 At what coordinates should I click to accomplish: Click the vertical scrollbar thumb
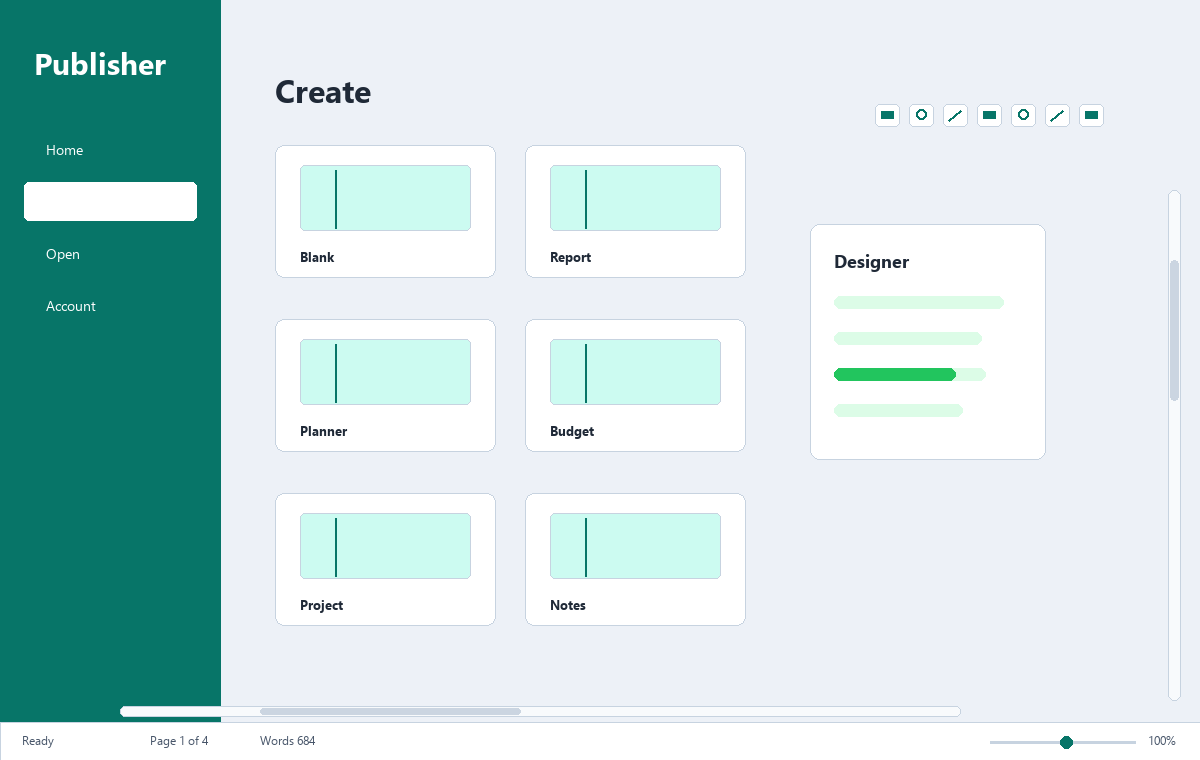coord(1174,330)
